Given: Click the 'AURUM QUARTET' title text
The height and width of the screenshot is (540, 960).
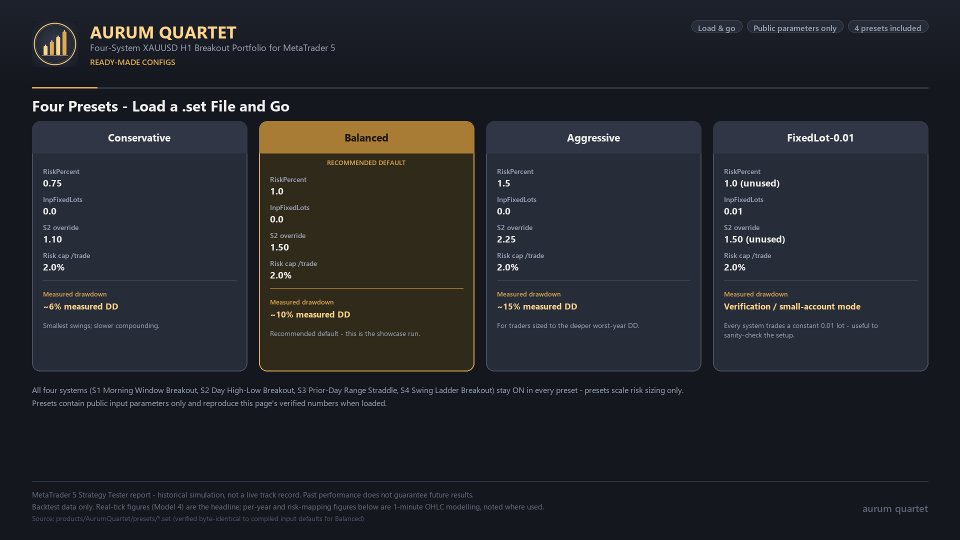Looking at the screenshot, I should pos(163,32).
